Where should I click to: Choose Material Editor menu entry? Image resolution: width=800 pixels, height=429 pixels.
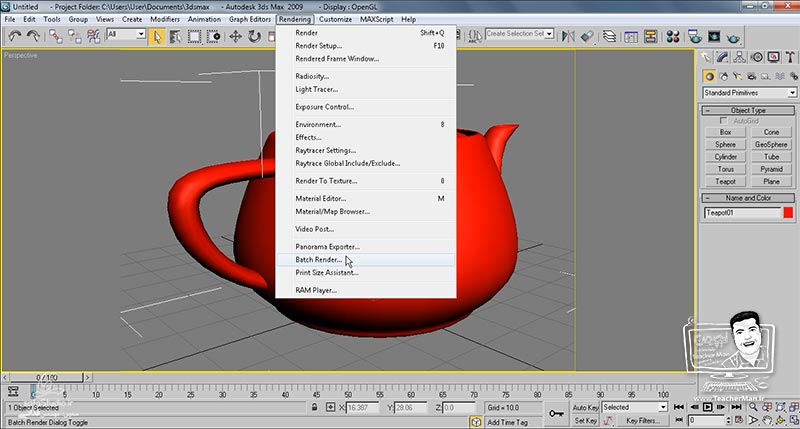coord(365,198)
